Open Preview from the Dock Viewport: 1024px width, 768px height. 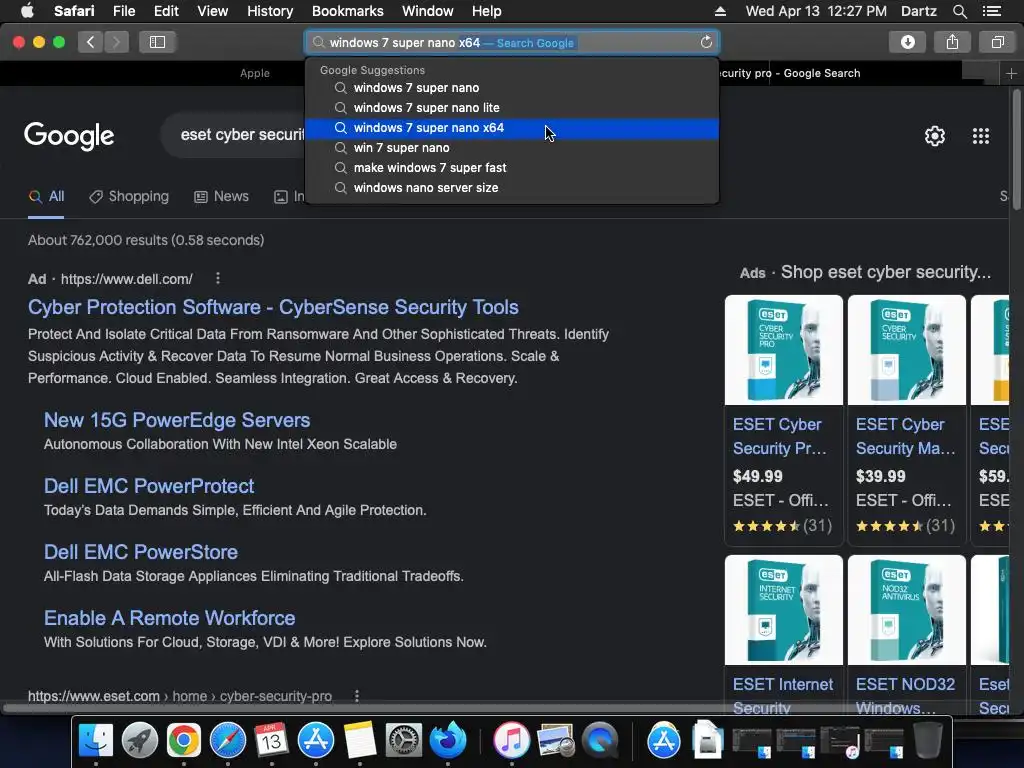pyautogui.click(x=555, y=741)
